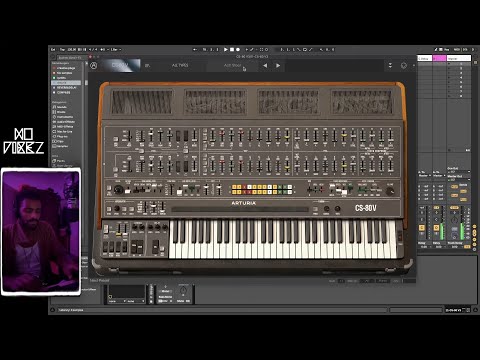Arm the Ableton arrangement record button

click(238, 49)
